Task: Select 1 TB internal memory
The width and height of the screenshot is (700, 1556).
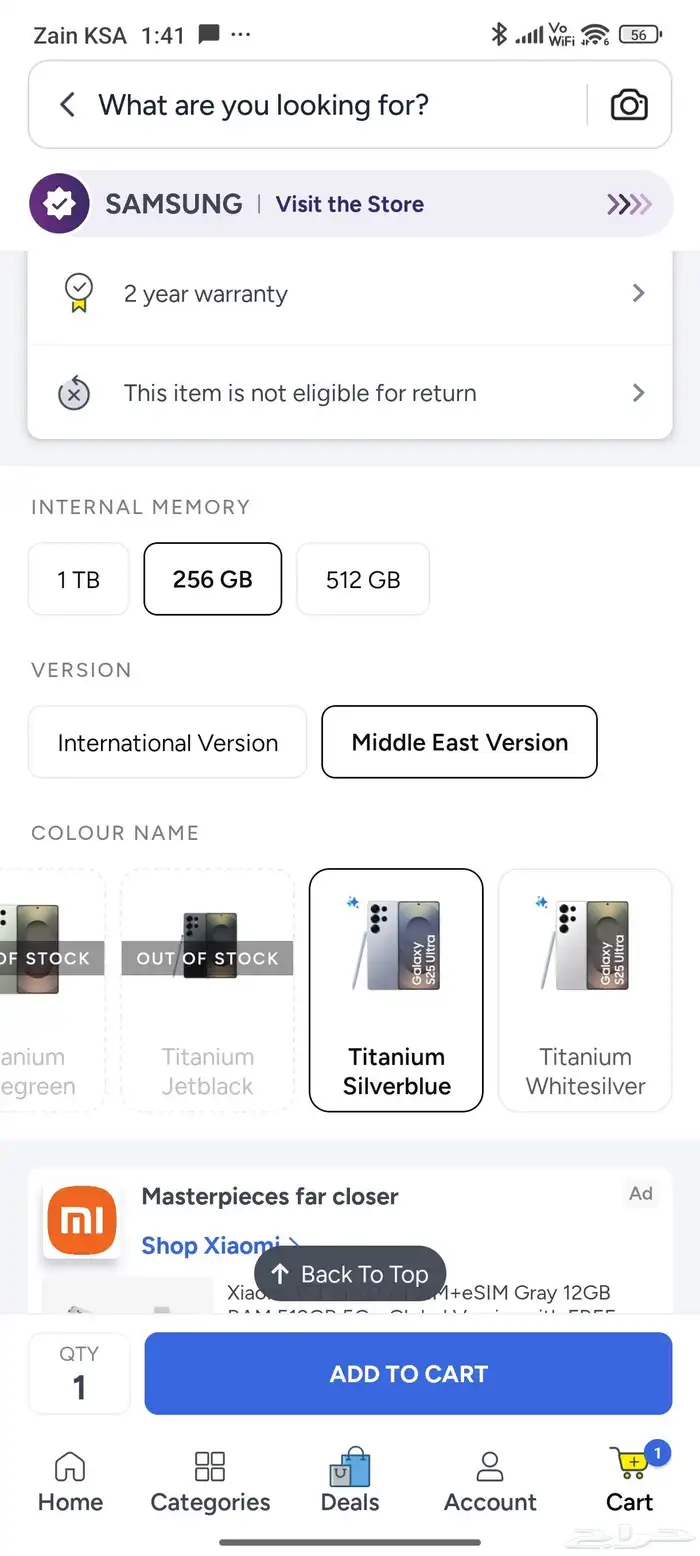Action: point(79,579)
